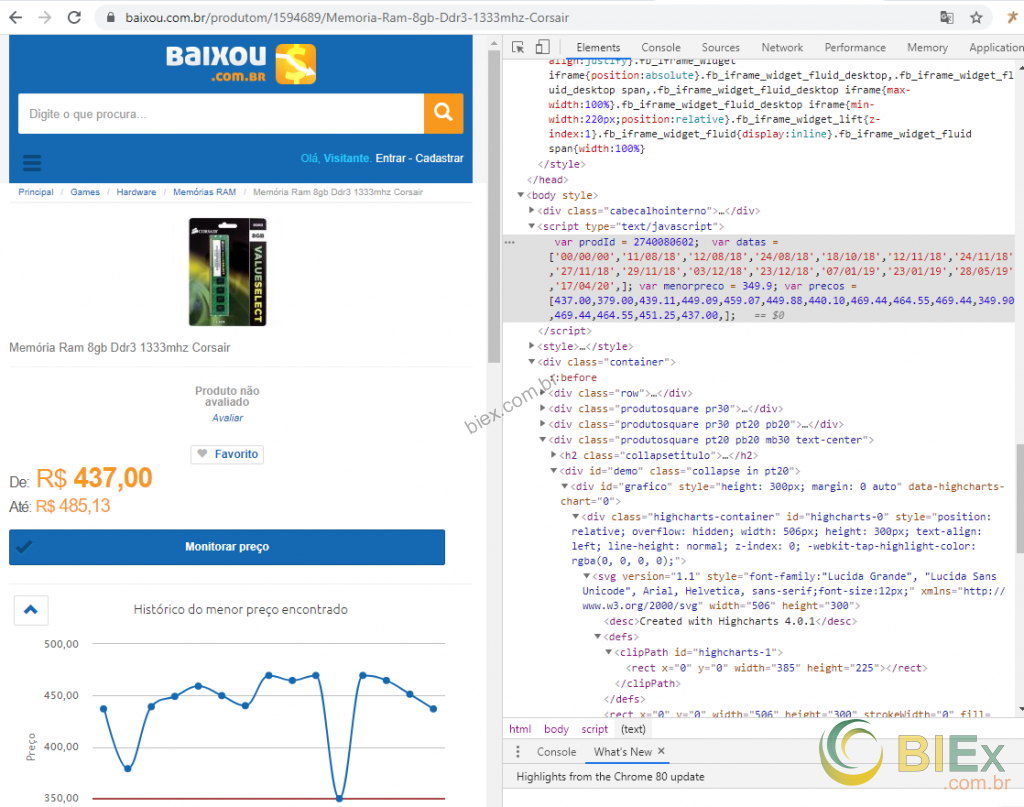
Task: Click the R$ 485,13 maximum price
Action: coord(72,506)
